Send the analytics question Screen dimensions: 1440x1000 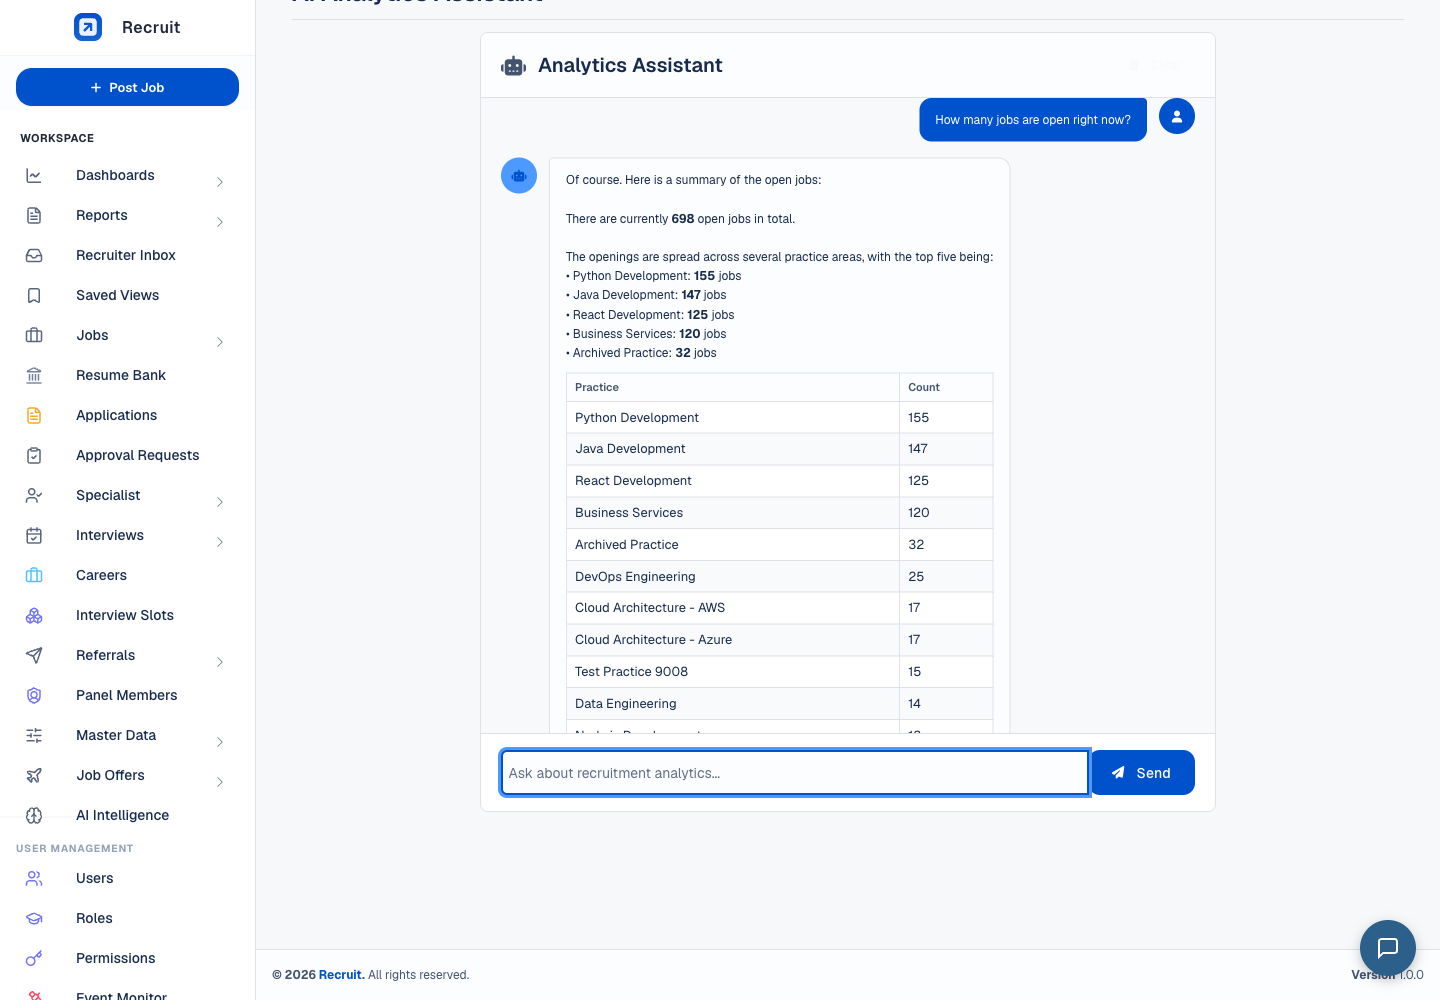(x=1142, y=772)
